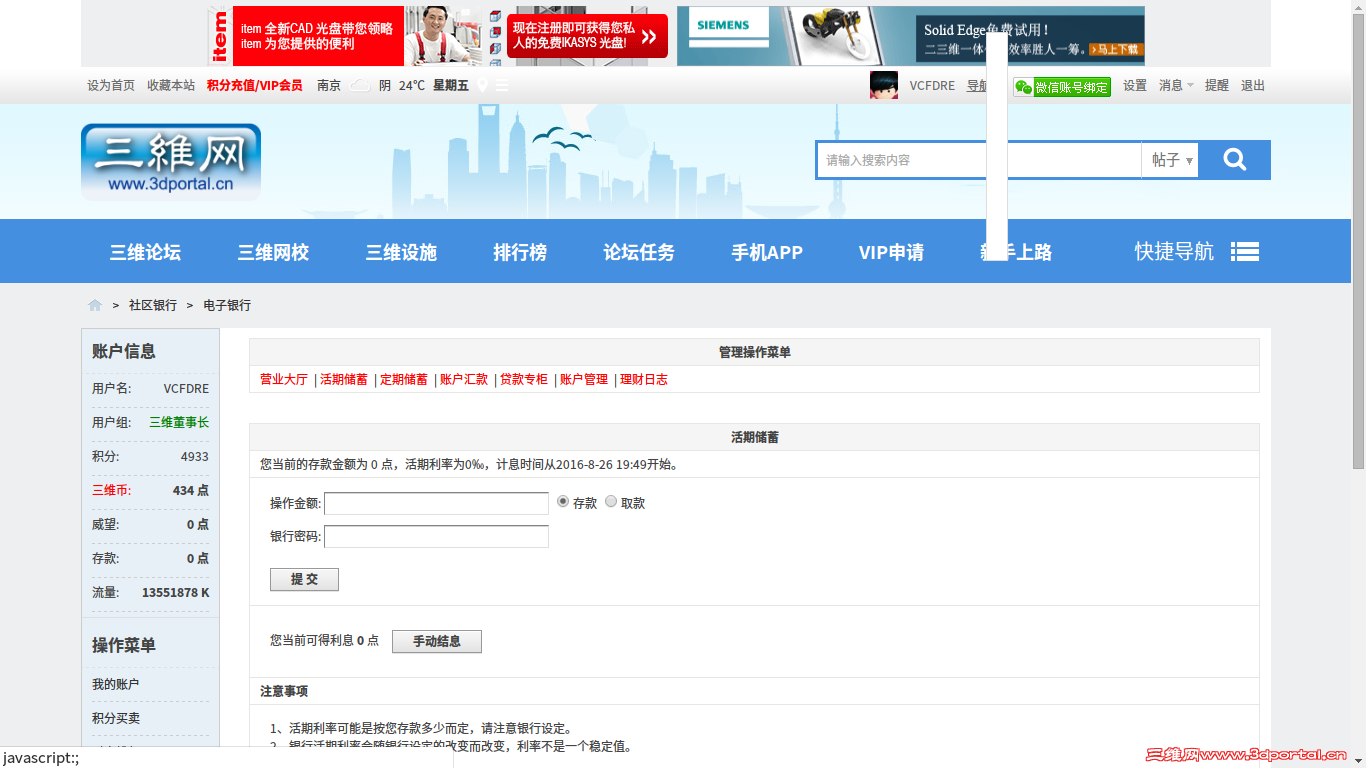Click the 三维网 site logo
This screenshot has width=1366, height=768.
click(171, 161)
